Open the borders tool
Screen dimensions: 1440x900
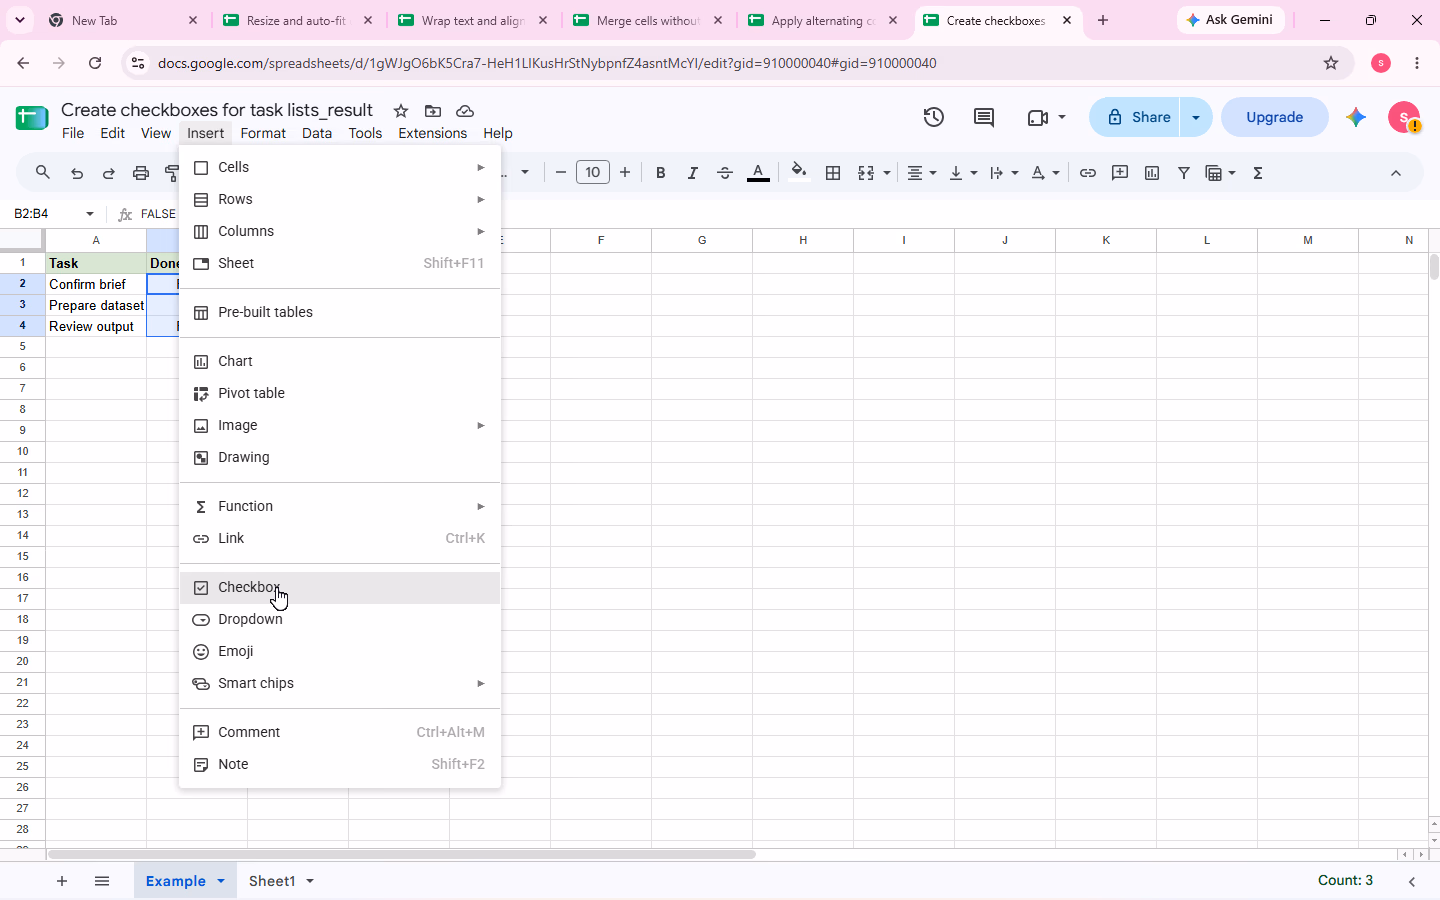pos(833,173)
